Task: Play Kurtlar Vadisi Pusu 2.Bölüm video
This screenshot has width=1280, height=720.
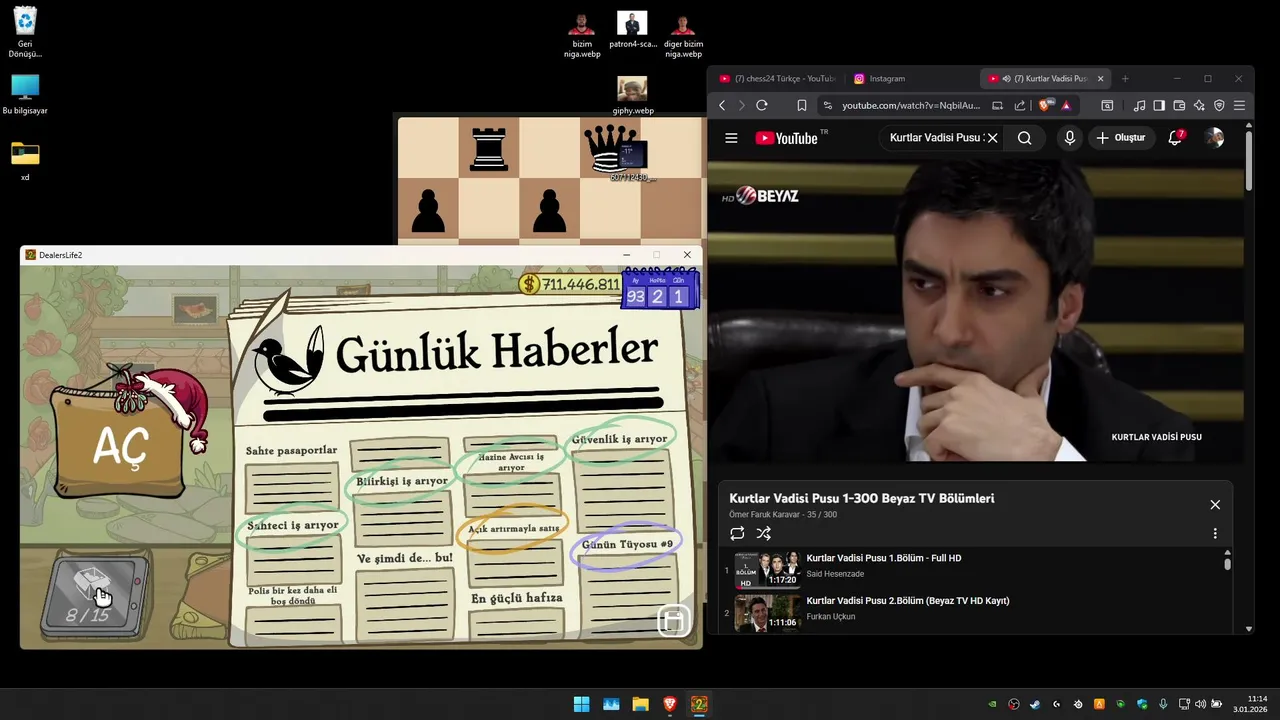Action: click(970, 611)
